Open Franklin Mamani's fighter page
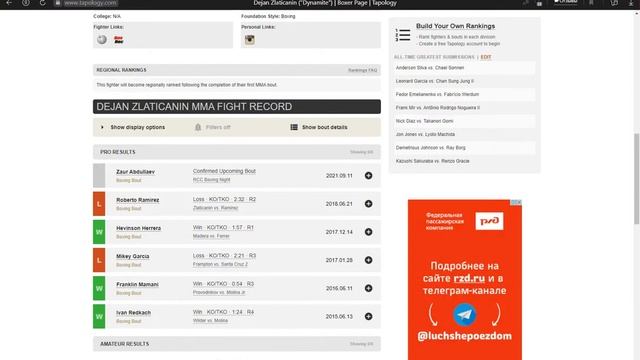Image resolution: width=640 pixels, height=360 pixels. (x=137, y=284)
